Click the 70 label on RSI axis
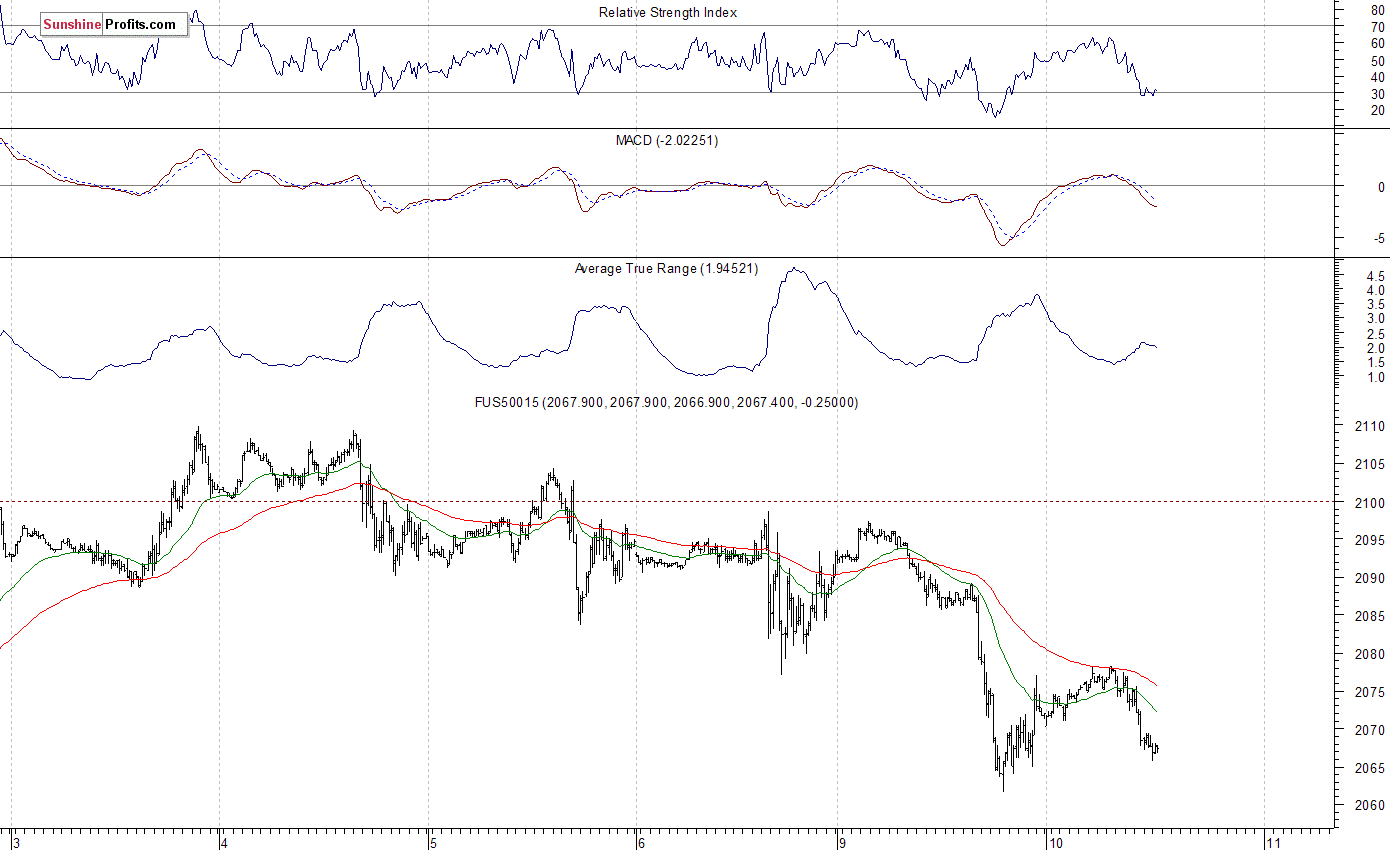The width and height of the screenshot is (1390, 850). 1378,27
